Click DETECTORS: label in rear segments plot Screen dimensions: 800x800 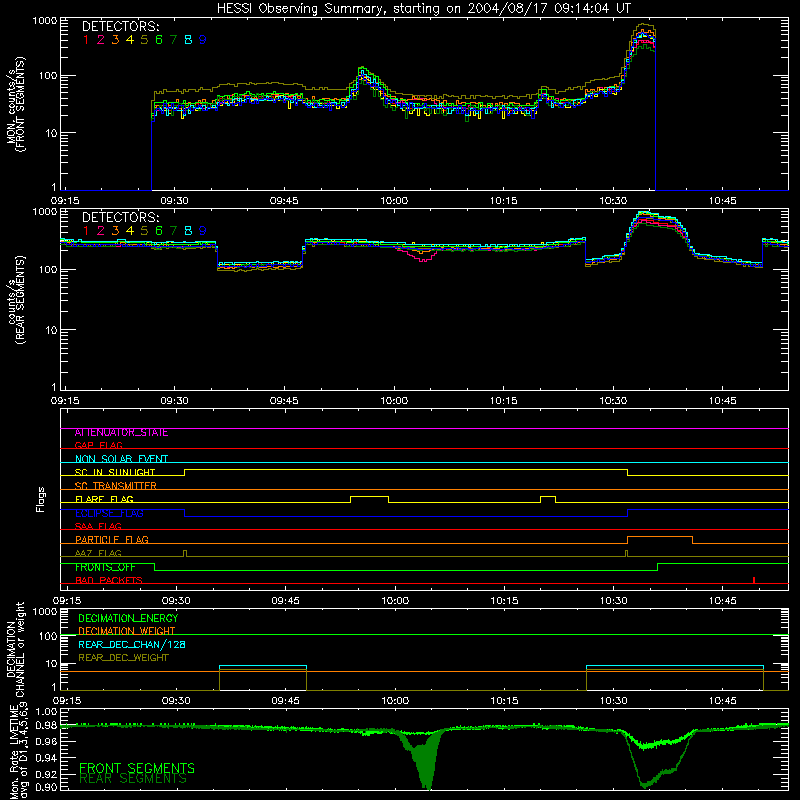120,217
